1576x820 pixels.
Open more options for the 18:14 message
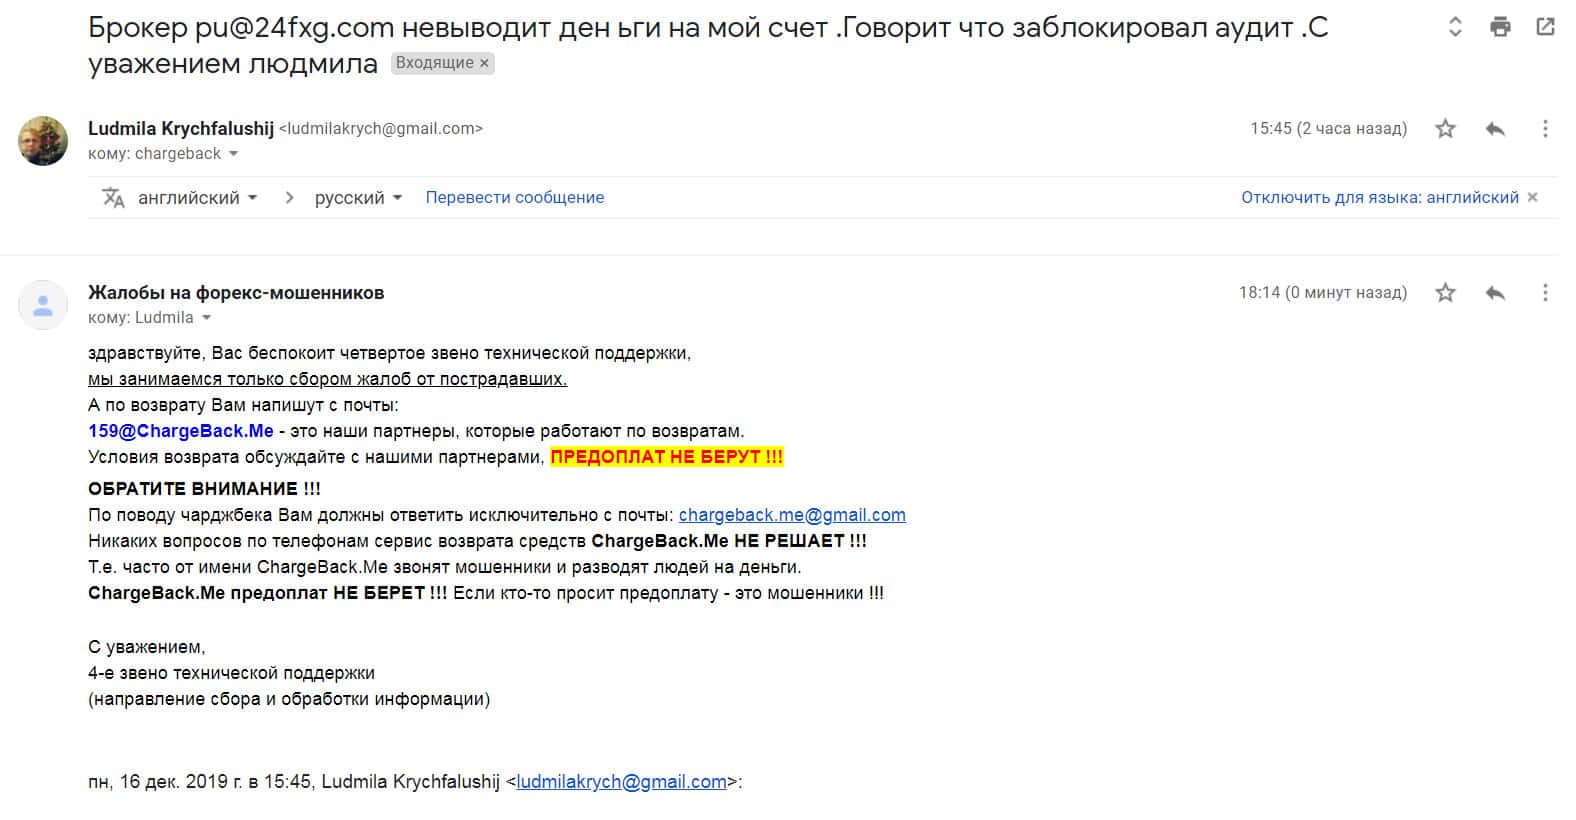click(x=1545, y=292)
